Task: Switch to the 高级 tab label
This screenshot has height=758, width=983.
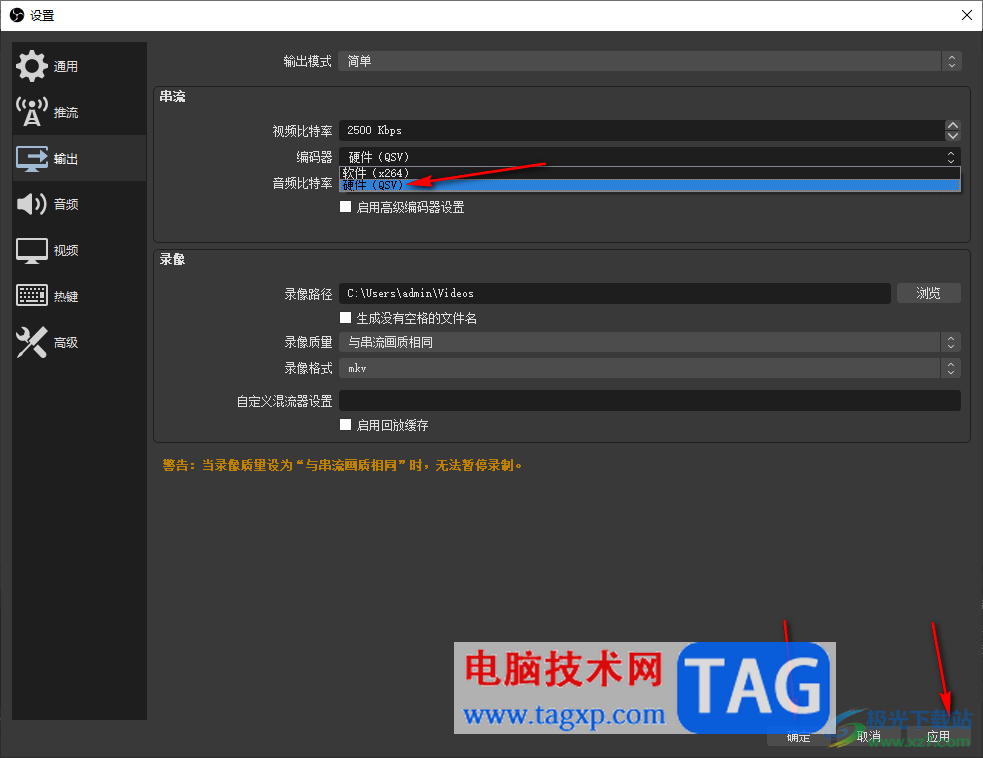Action: point(66,342)
